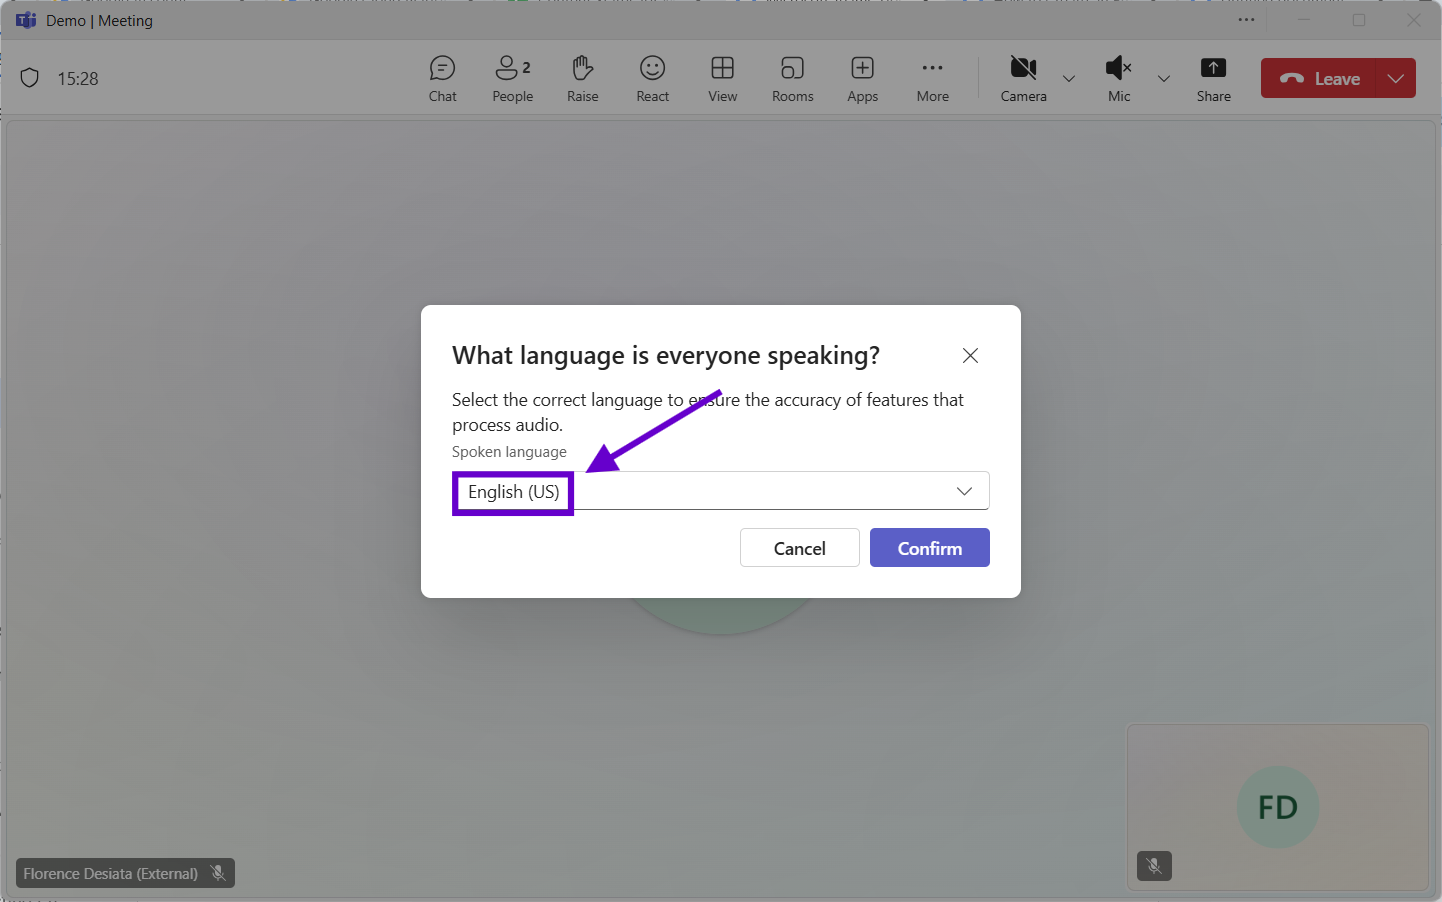1442x902 pixels.
Task: Click the Demo | Meeting window title
Action: pos(99,21)
